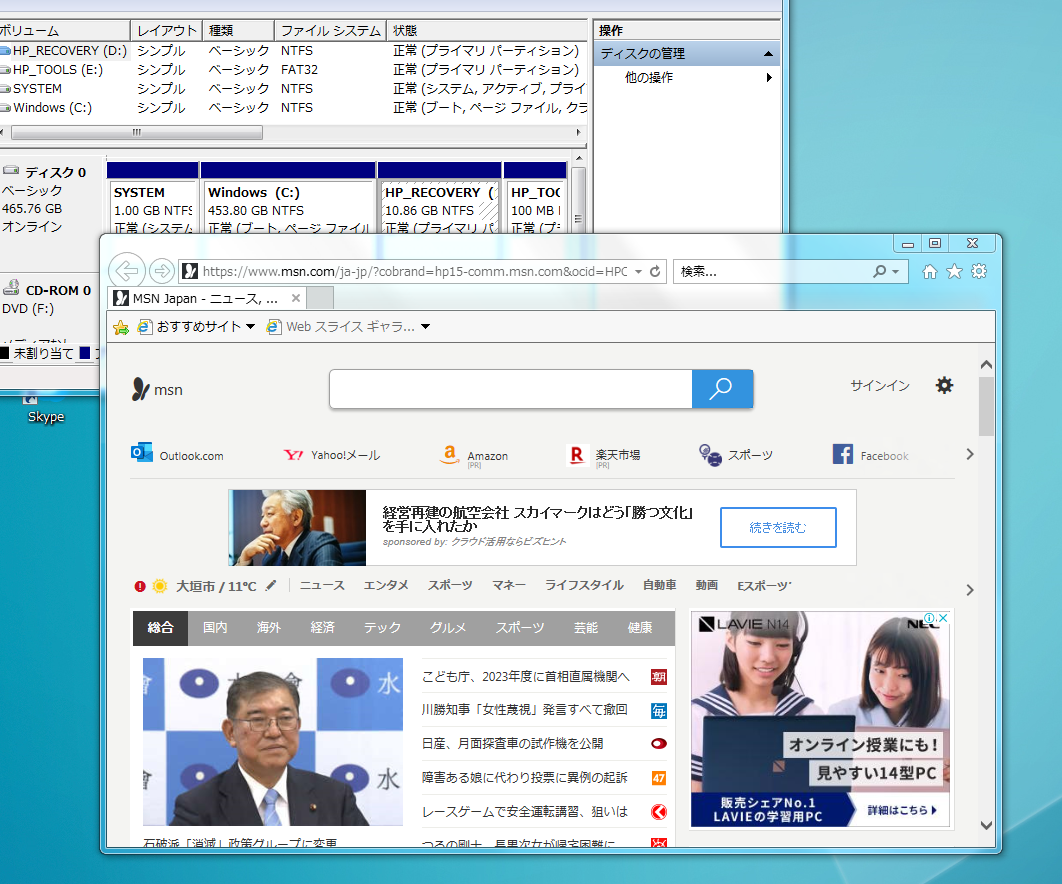Select the CD-ROM 0 drive icon
The height and width of the screenshot is (884, 1062).
[x=11, y=288]
